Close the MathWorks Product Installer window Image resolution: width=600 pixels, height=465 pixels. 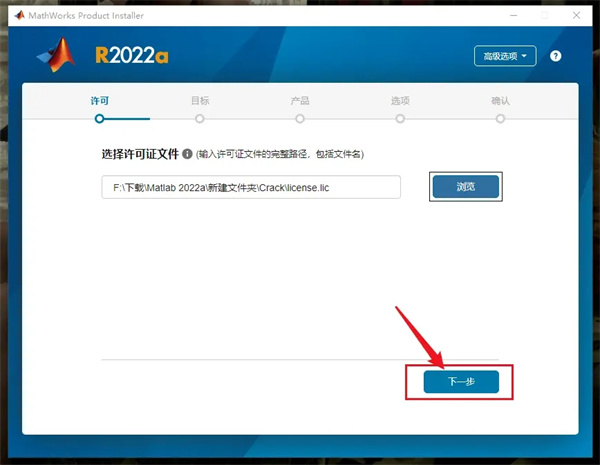(x=576, y=15)
